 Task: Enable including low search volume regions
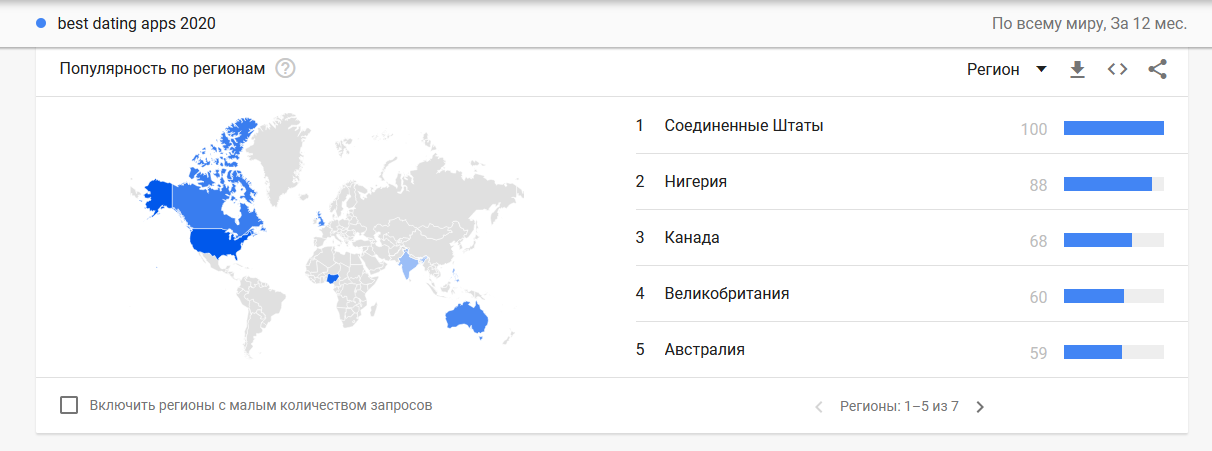pos(69,405)
